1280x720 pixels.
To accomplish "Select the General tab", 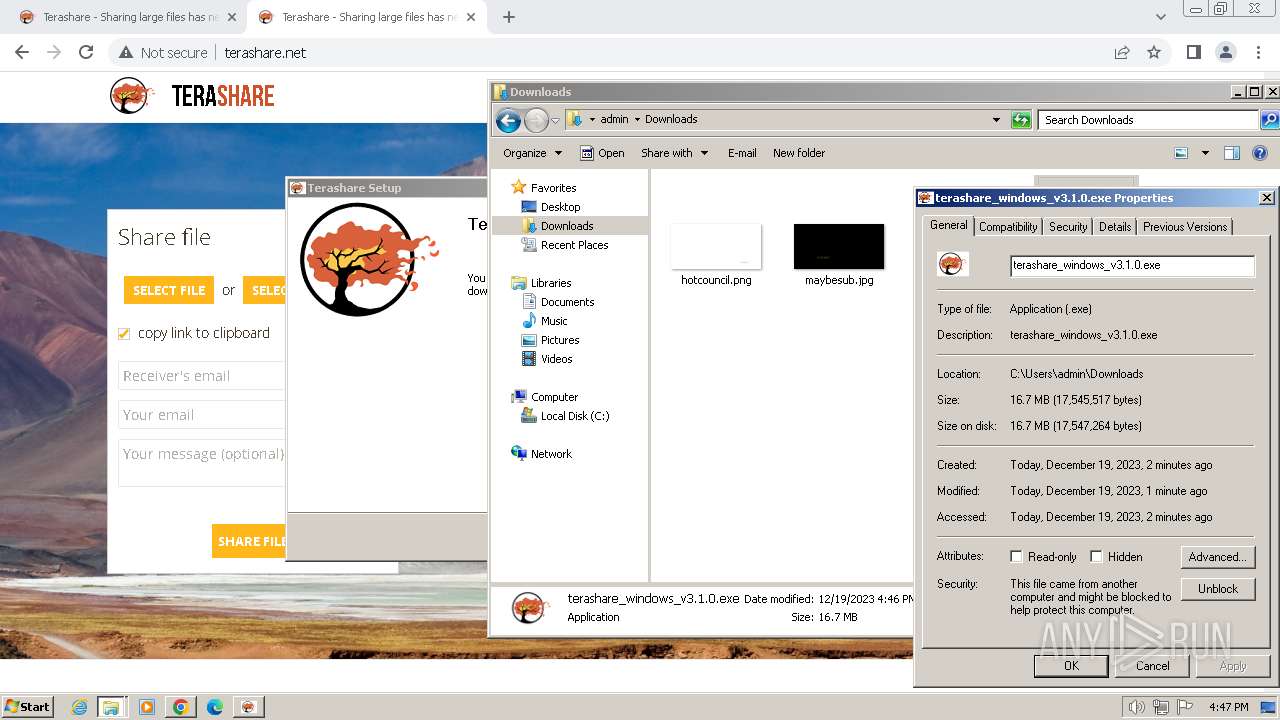I will (948, 226).
